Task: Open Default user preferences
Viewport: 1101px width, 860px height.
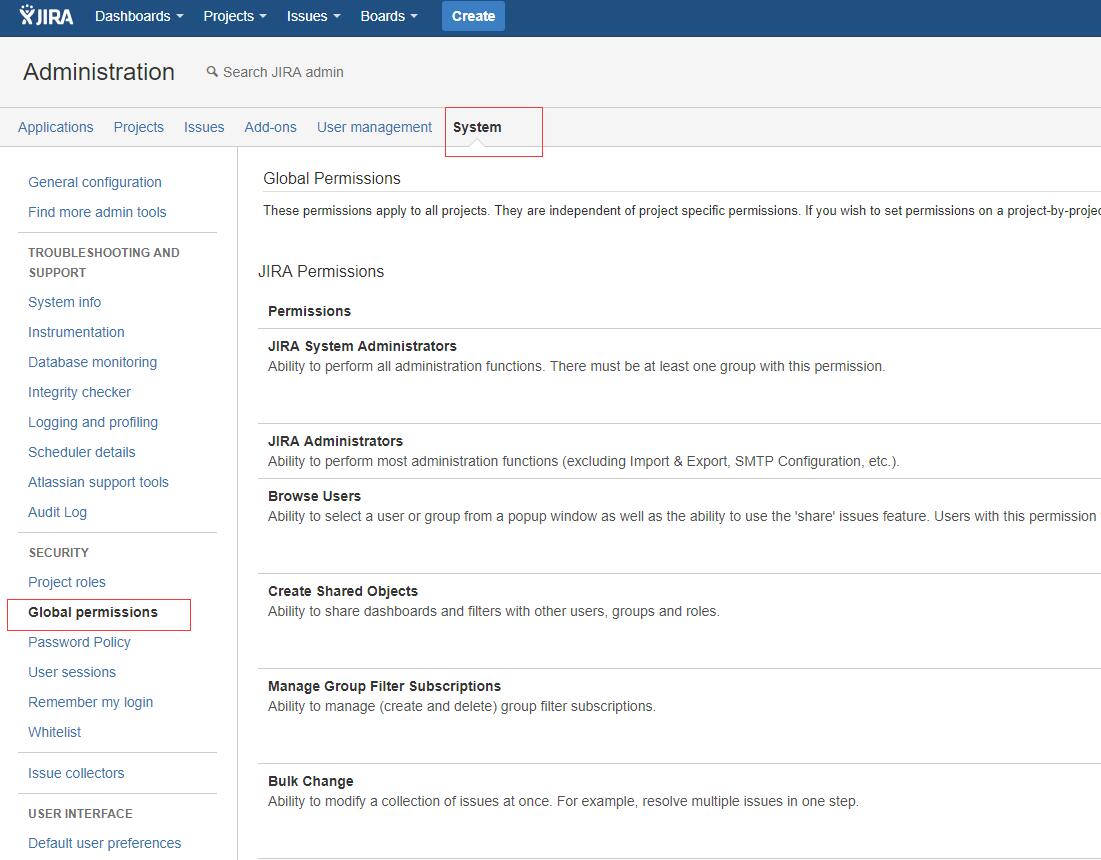Action: [105, 843]
